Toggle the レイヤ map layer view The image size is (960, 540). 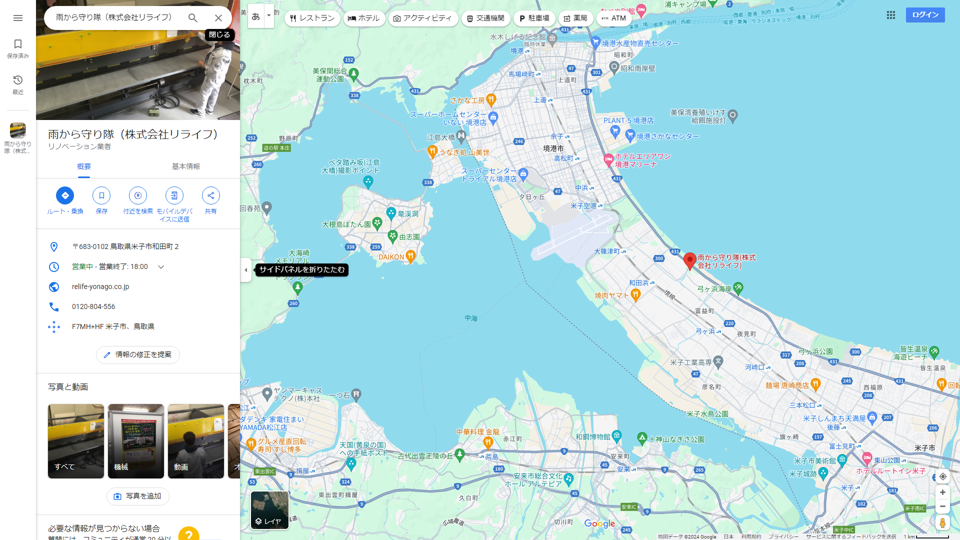(269, 509)
